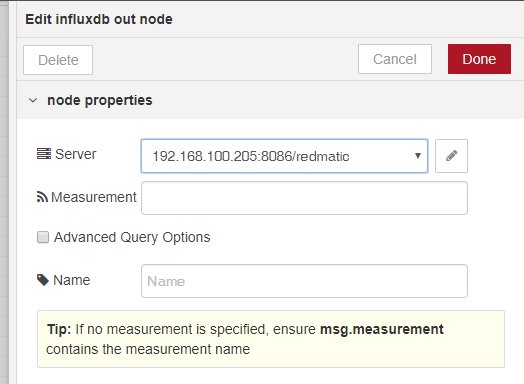Image resolution: width=524 pixels, height=384 pixels.
Task: Focus the Measurement input field
Action: click(304, 198)
